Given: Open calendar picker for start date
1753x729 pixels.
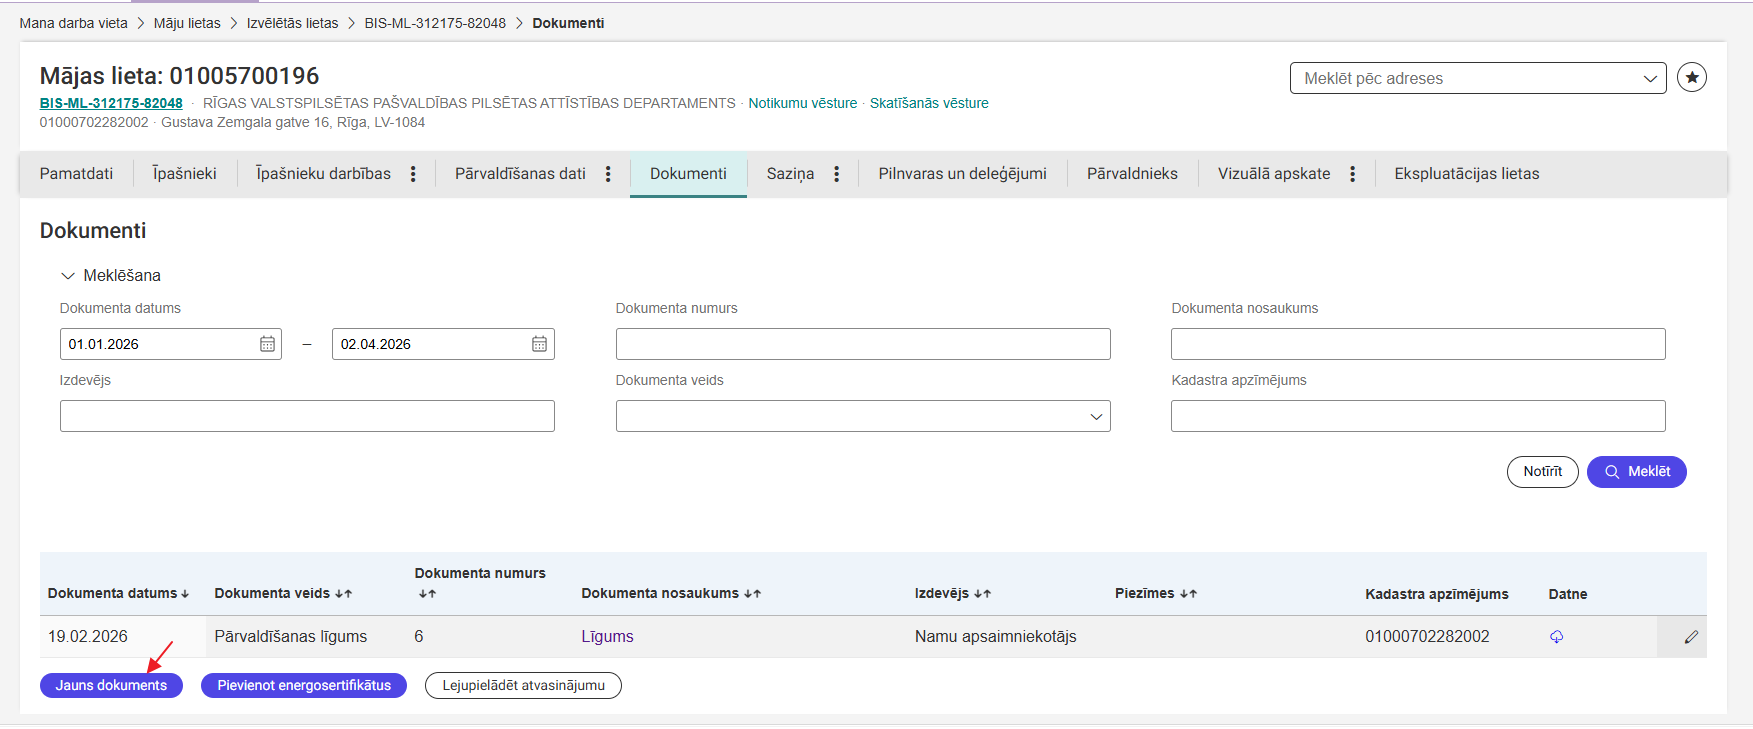Looking at the screenshot, I should (x=267, y=344).
